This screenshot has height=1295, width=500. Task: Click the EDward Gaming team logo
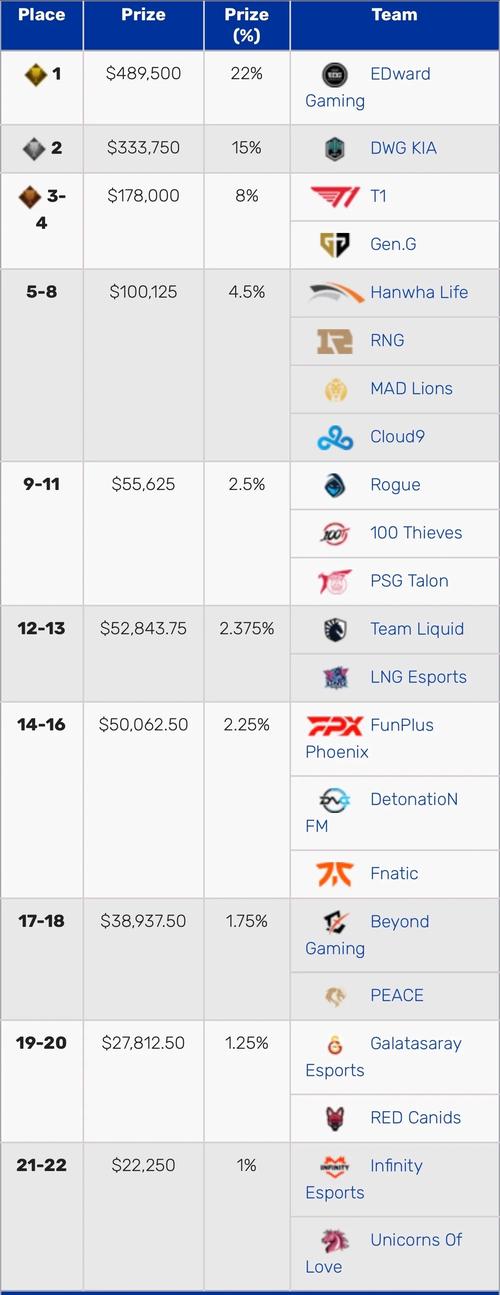(335, 75)
